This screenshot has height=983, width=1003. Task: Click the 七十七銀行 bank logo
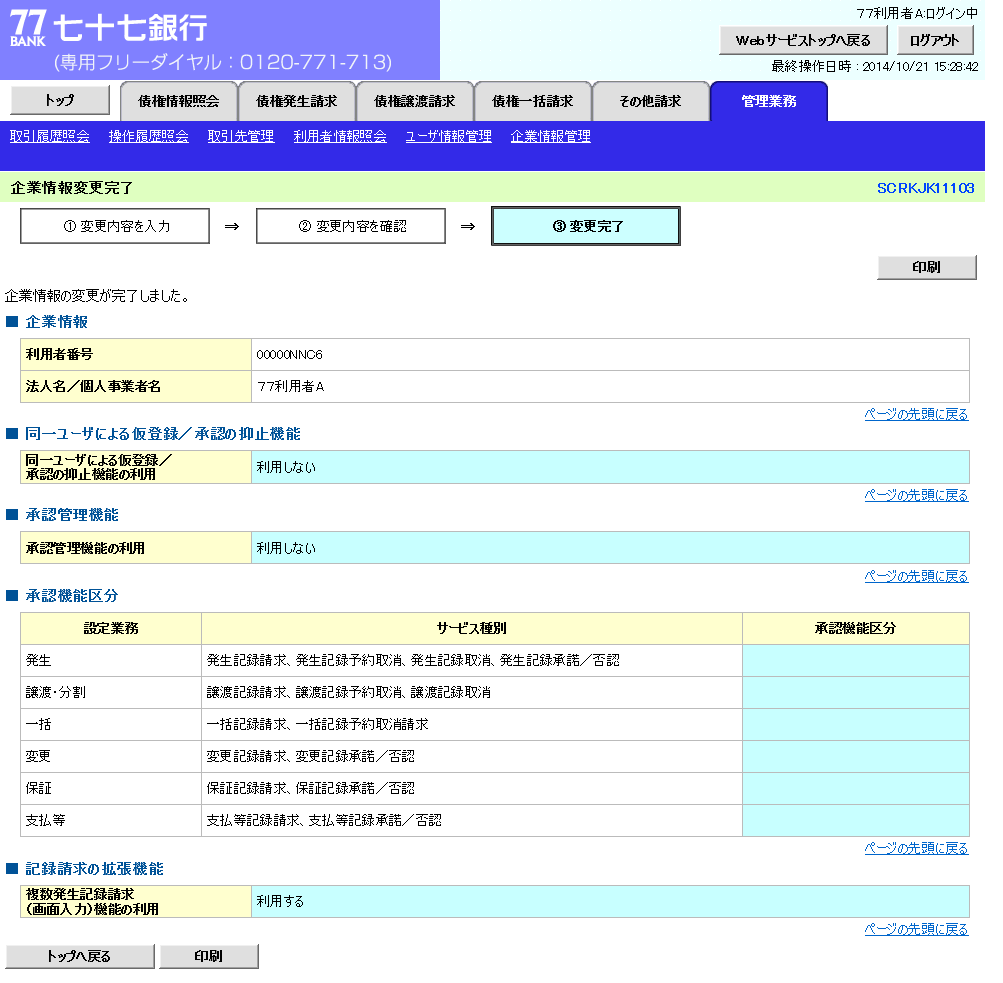109,28
